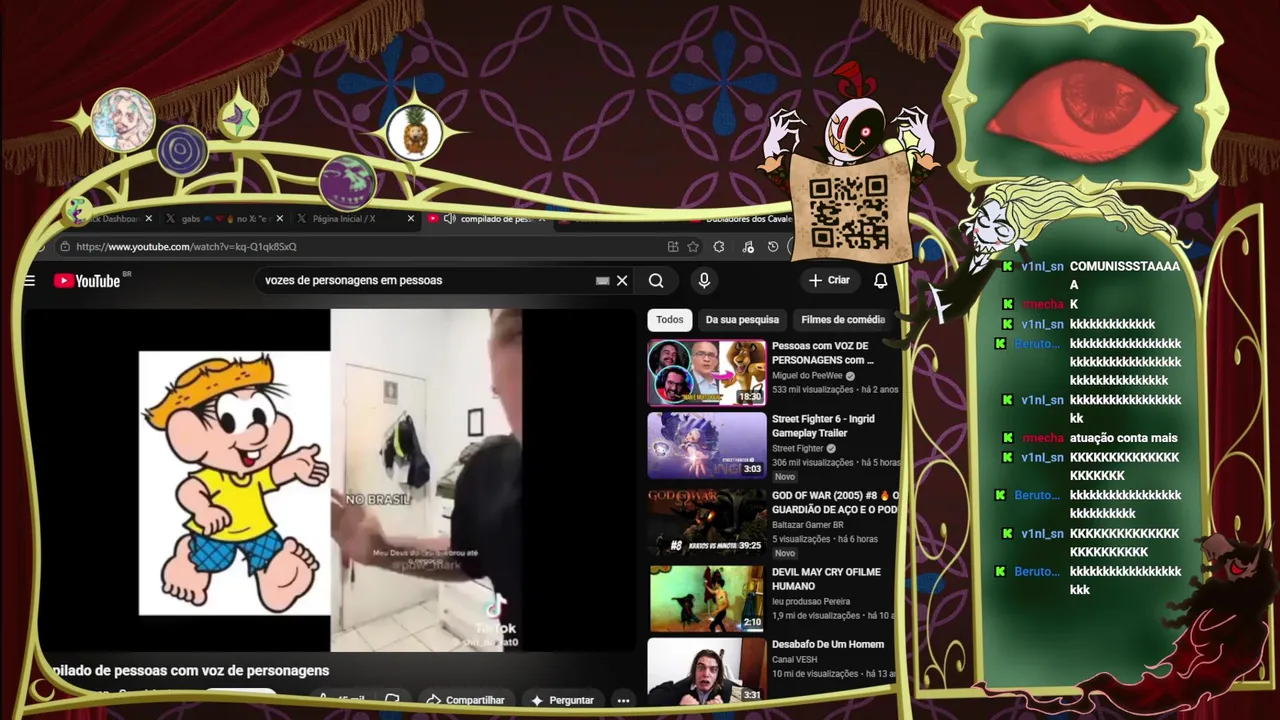The height and width of the screenshot is (720, 1280).
Task: Click Compartilhar share button
Action: click(x=465, y=700)
